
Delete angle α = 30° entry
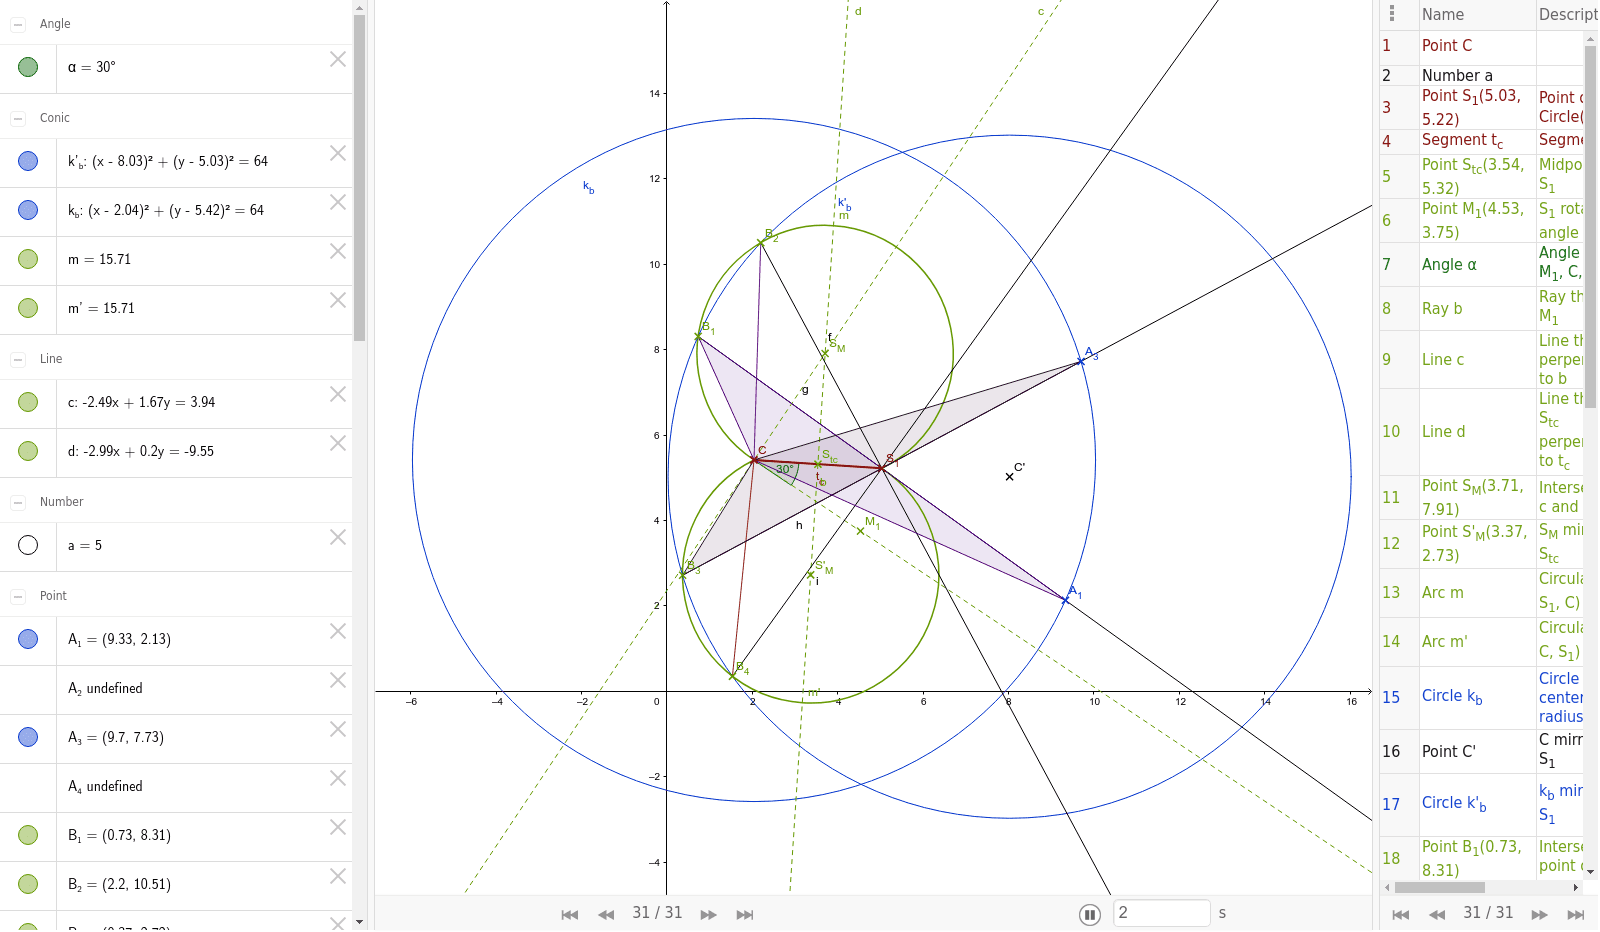(338, 59)
